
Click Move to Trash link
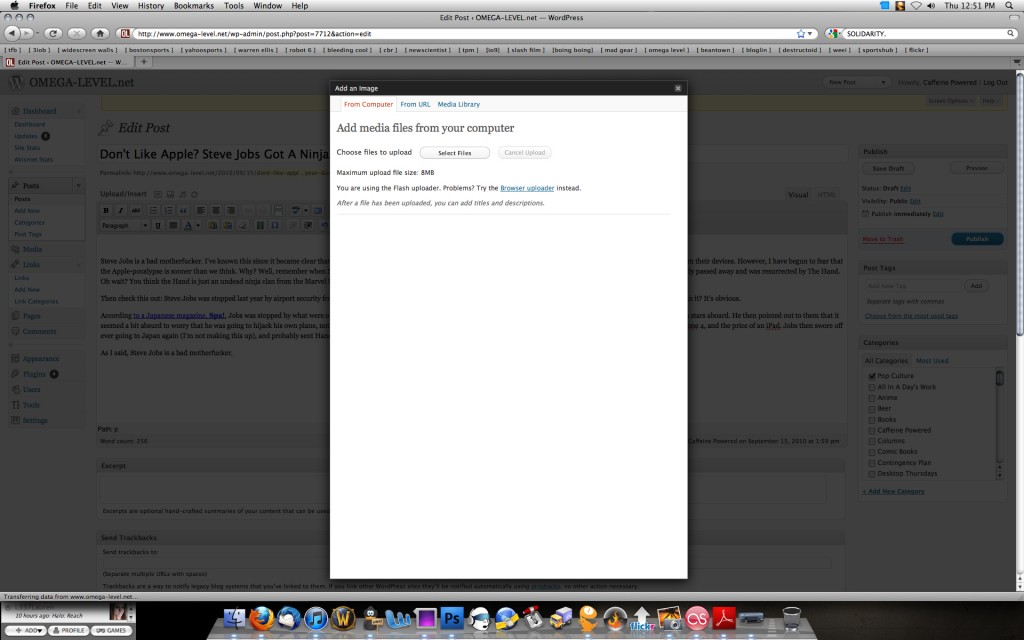tap(883, 239)
